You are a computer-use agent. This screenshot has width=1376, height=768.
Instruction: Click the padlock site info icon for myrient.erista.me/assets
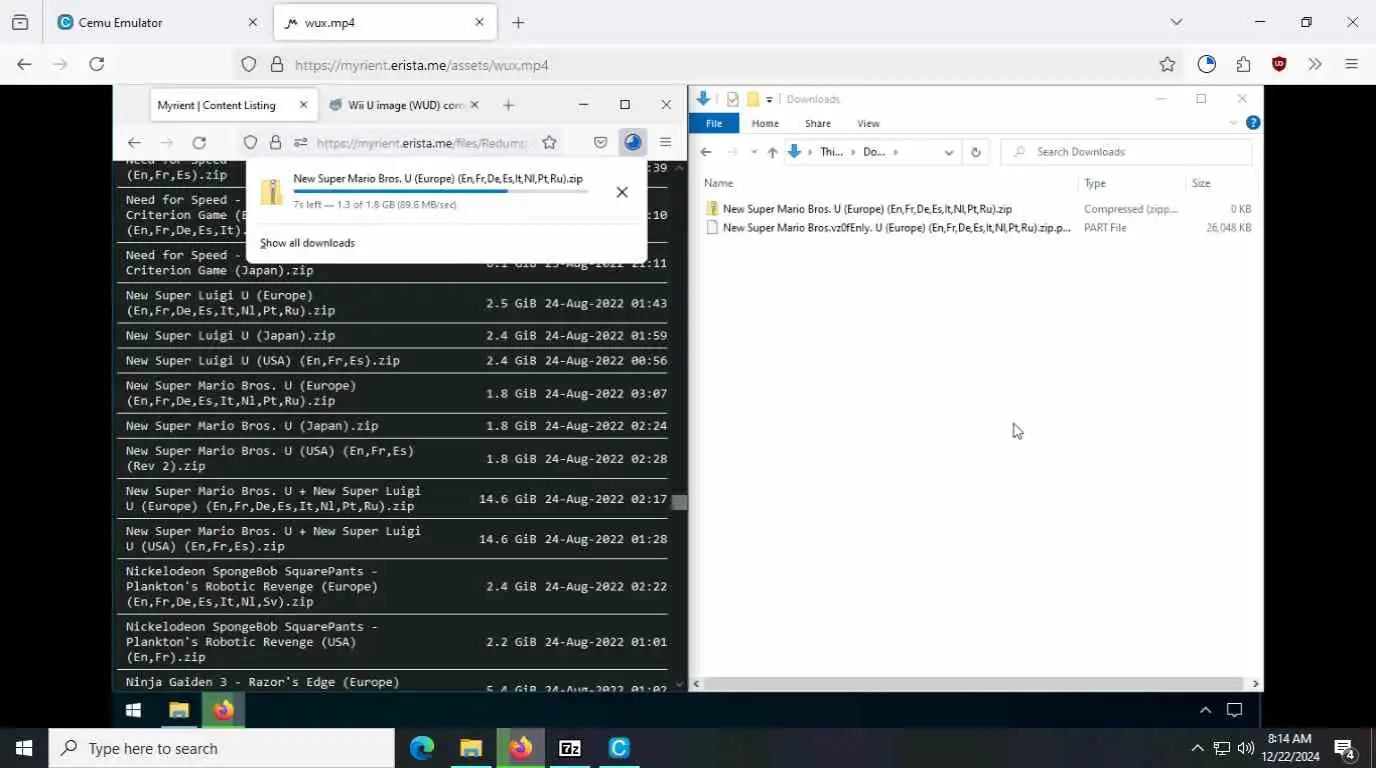[277, 65]
